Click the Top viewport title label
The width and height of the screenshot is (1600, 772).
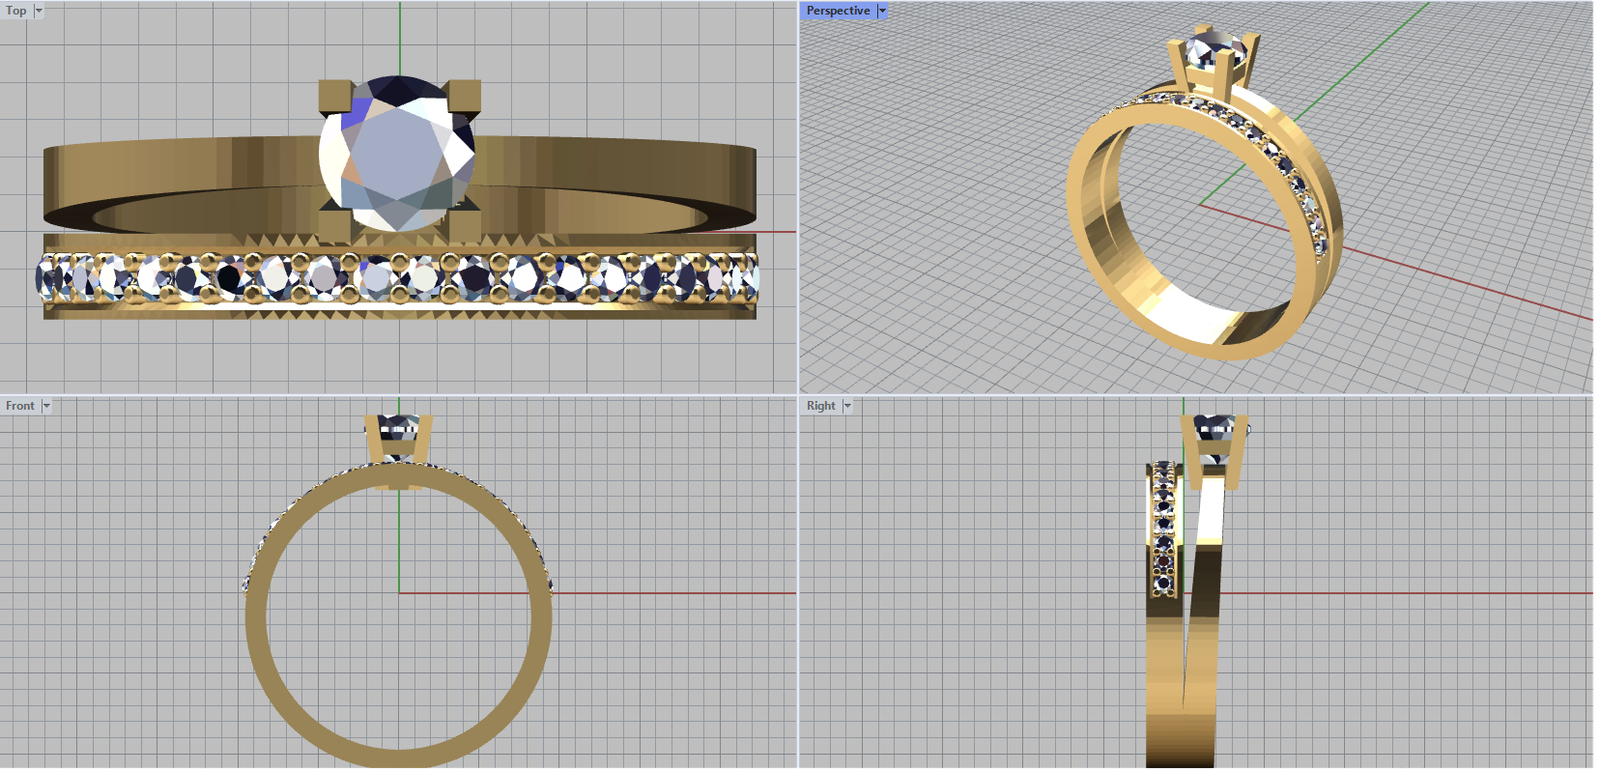coord(16,11)
